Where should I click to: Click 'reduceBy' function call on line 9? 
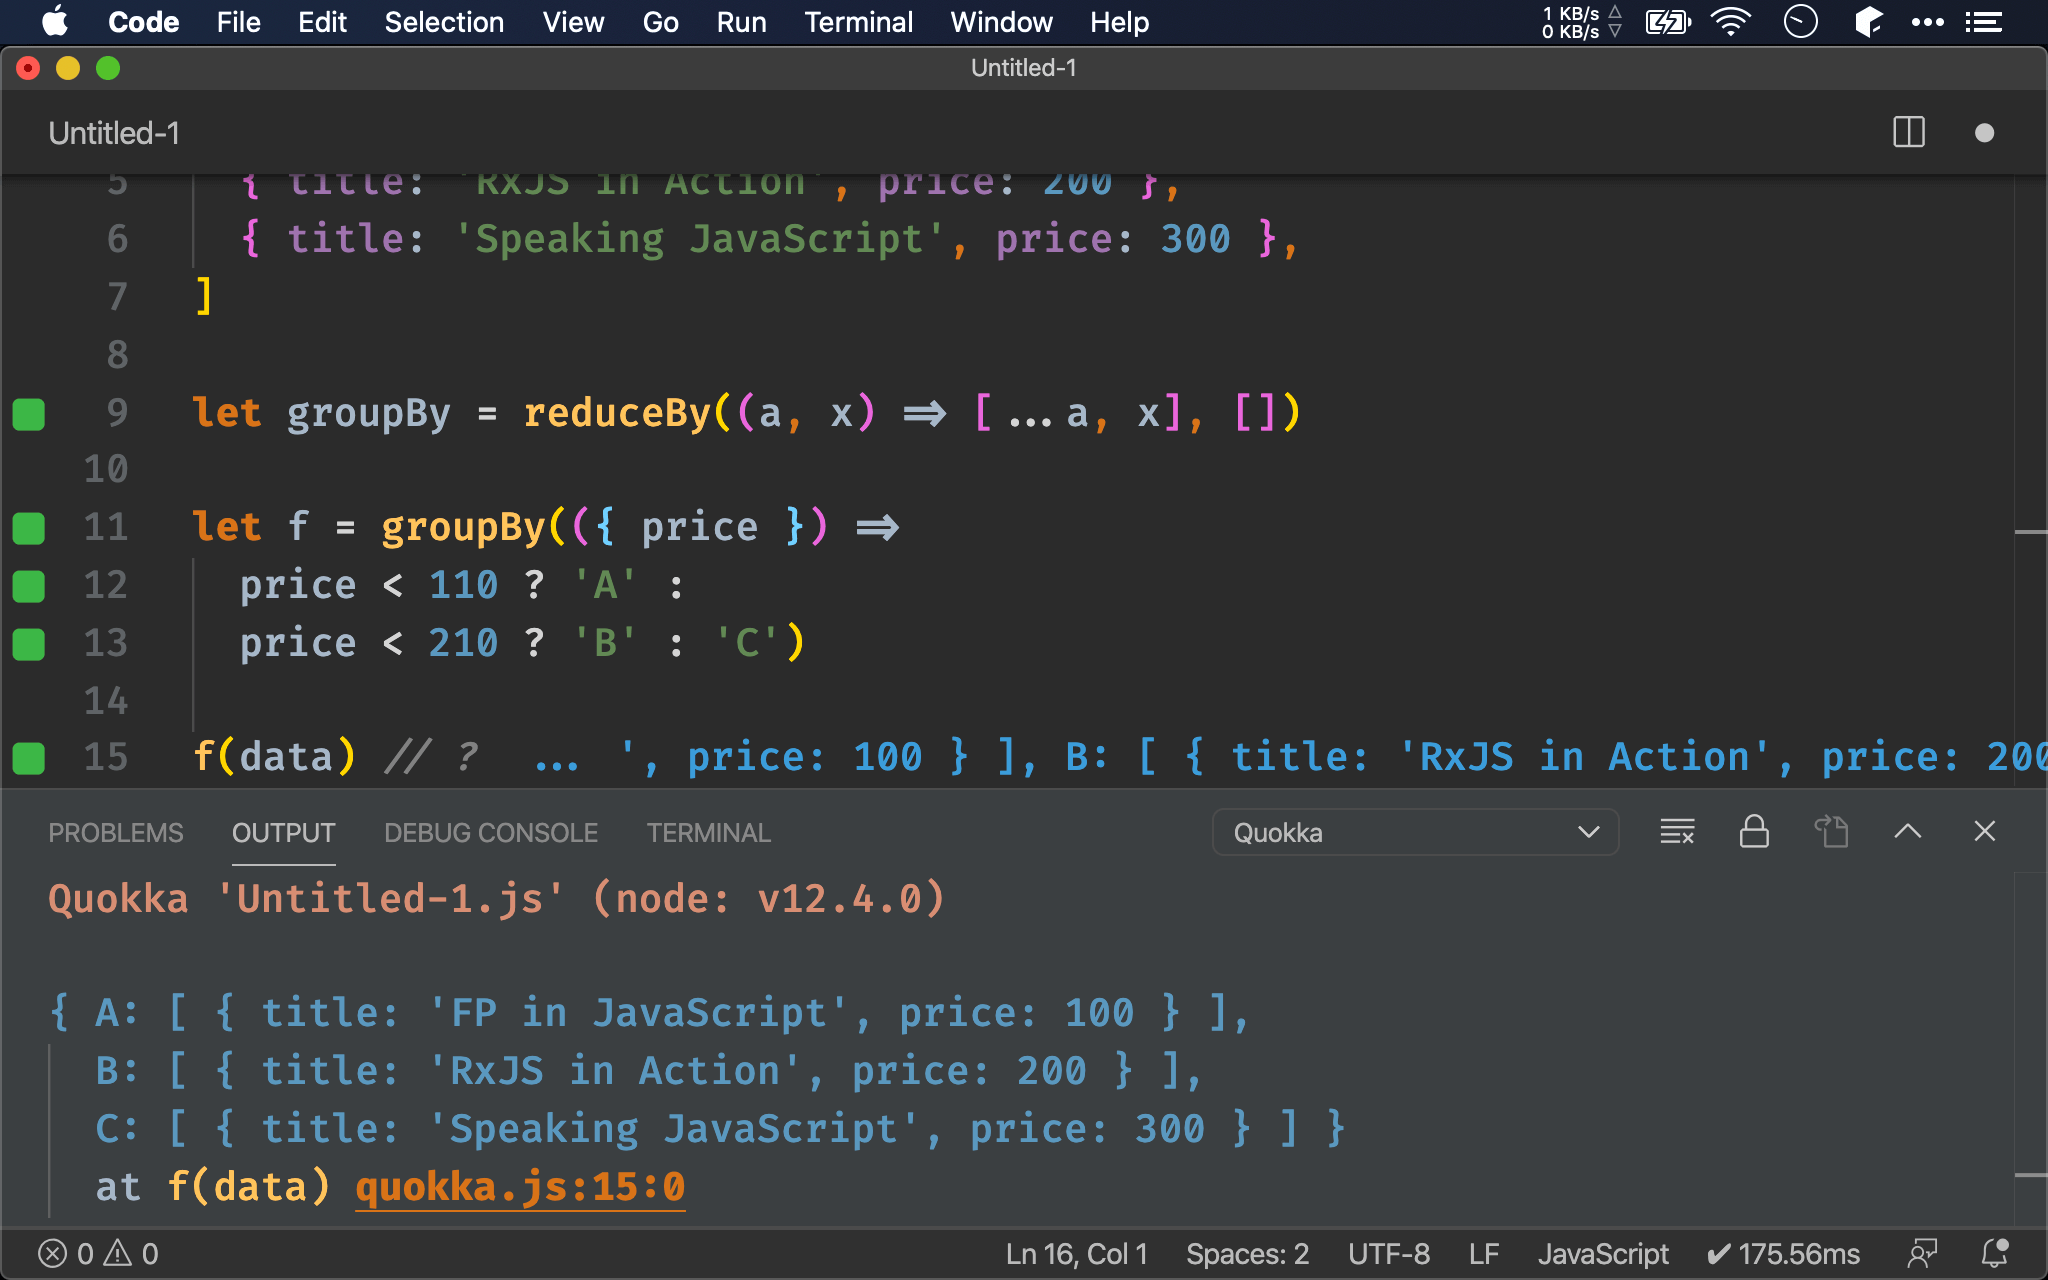point(617,413)
